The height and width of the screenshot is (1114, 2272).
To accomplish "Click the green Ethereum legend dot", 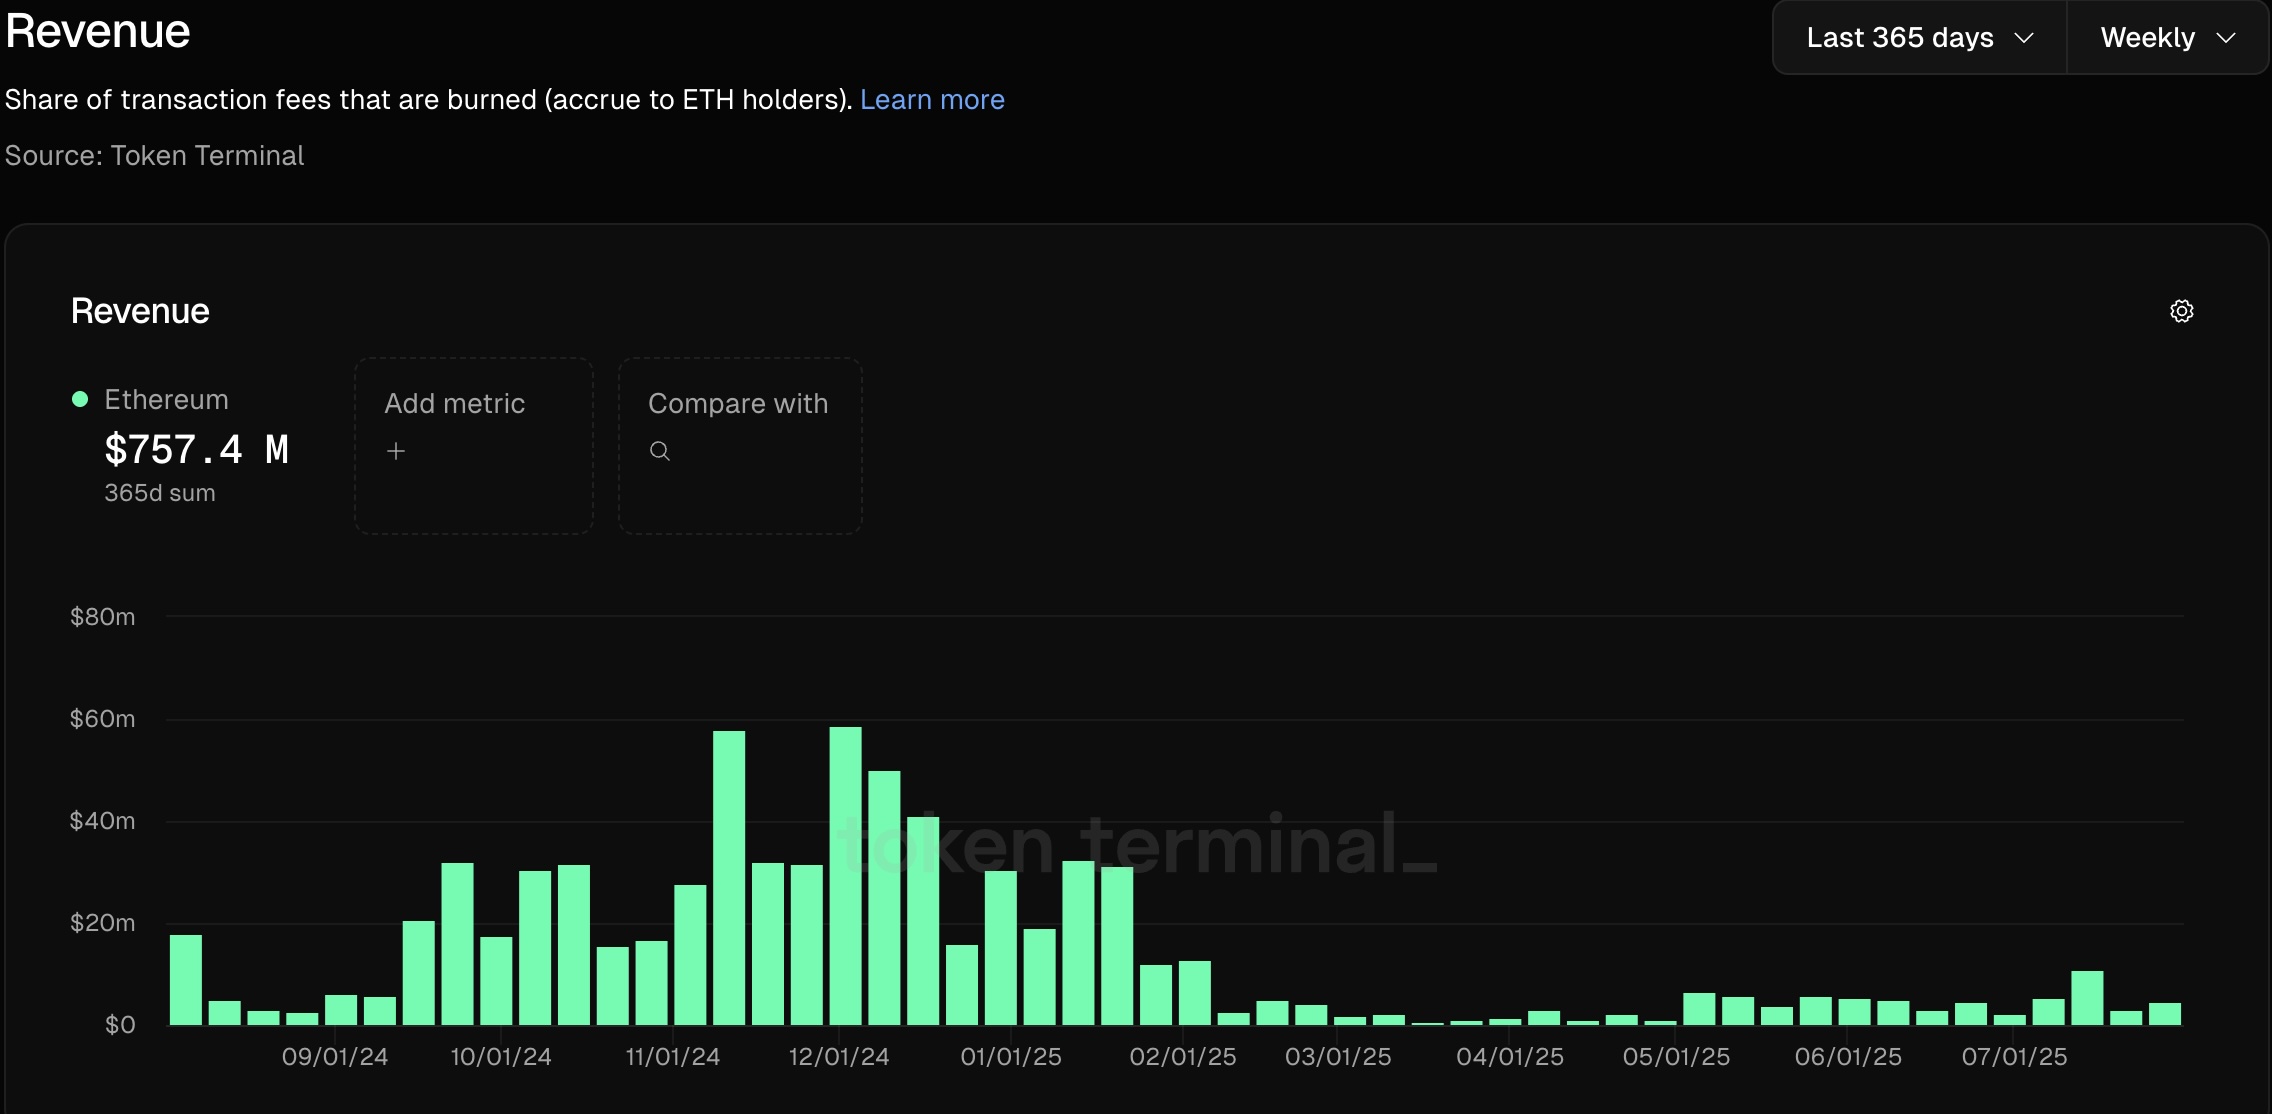I will pos(80,399).
